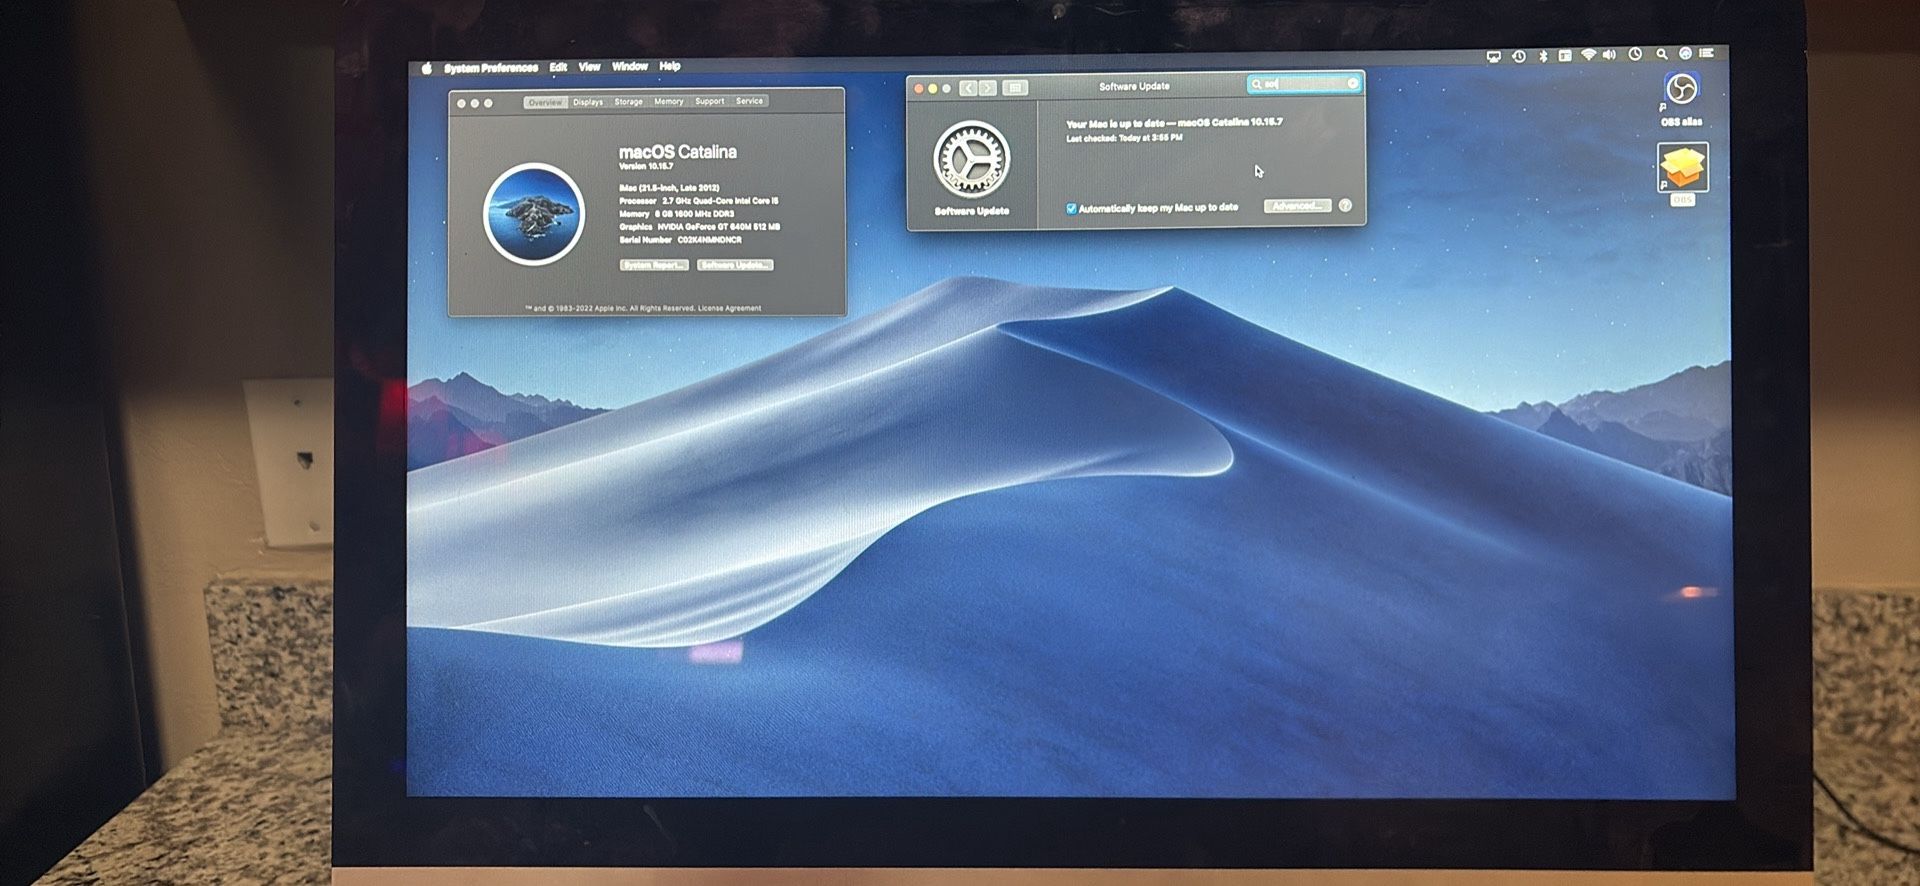Click the Advanced button in Software Update
1920x886 pixels.
pyautogui.click(x=1297, y=206)
